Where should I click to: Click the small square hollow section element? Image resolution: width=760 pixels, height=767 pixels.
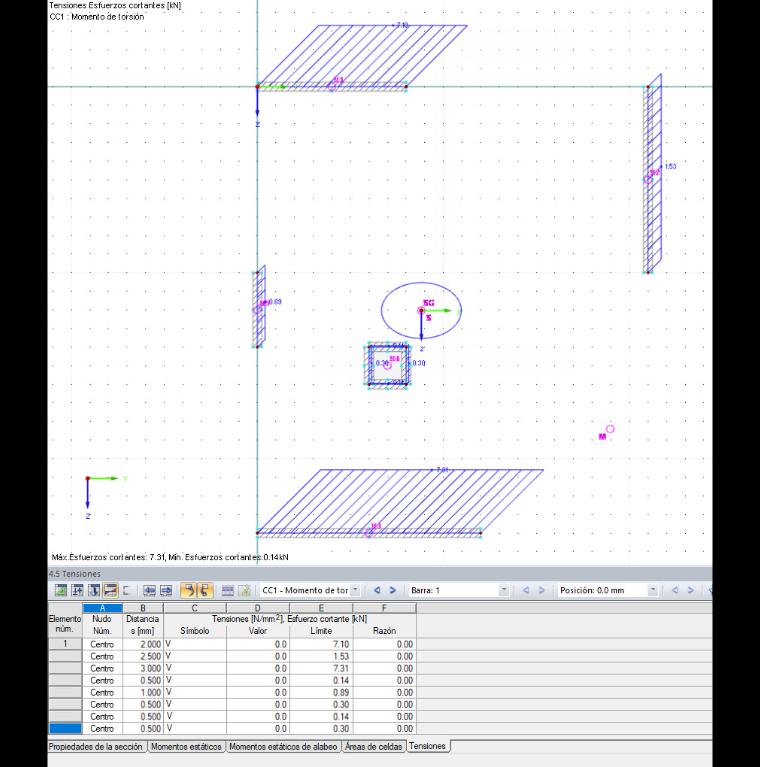[388, 365]
